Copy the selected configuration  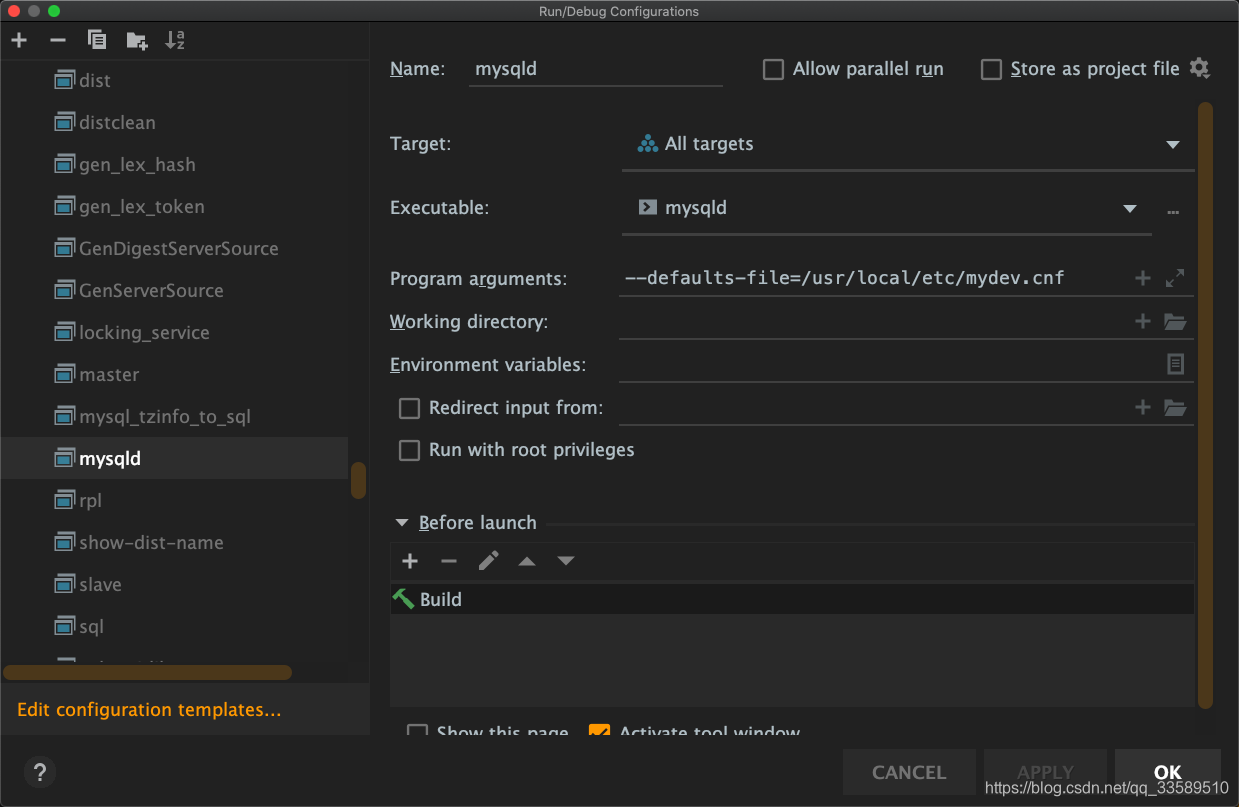97,40
